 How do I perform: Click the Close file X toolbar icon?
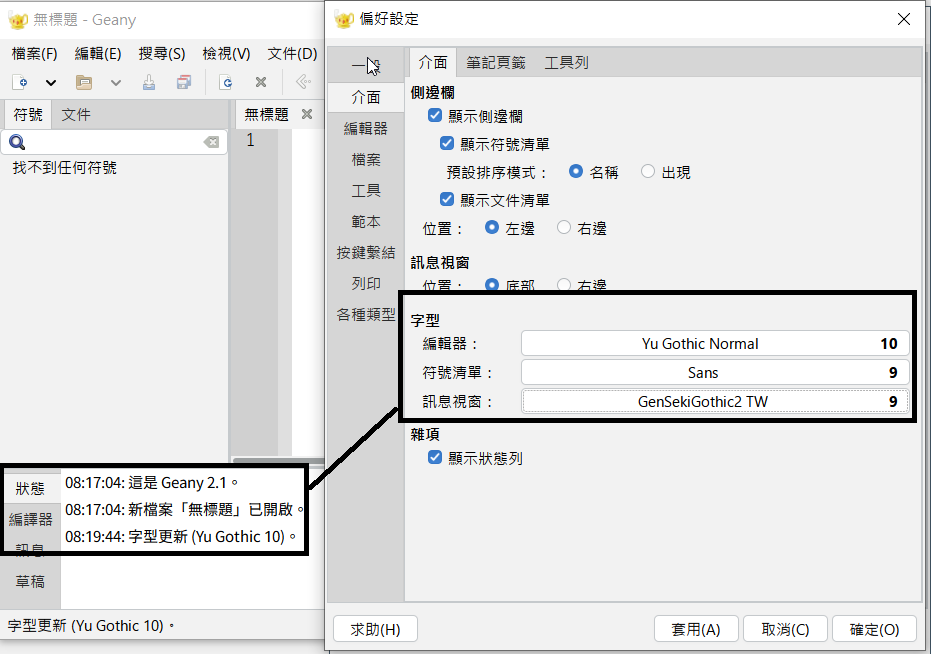(261, 83)
